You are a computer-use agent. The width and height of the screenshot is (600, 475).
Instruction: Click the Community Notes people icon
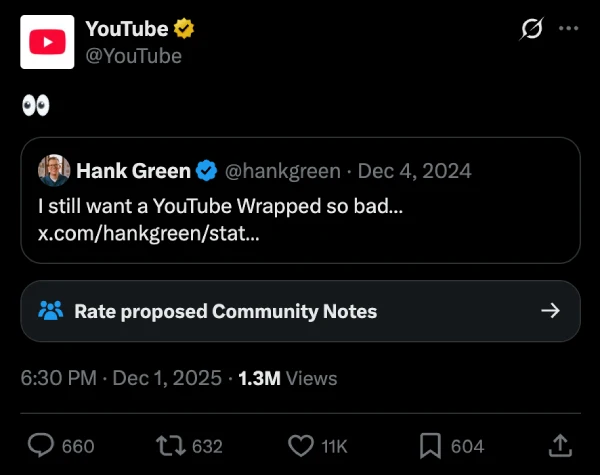pyautogui.click(x=50, y=311)
